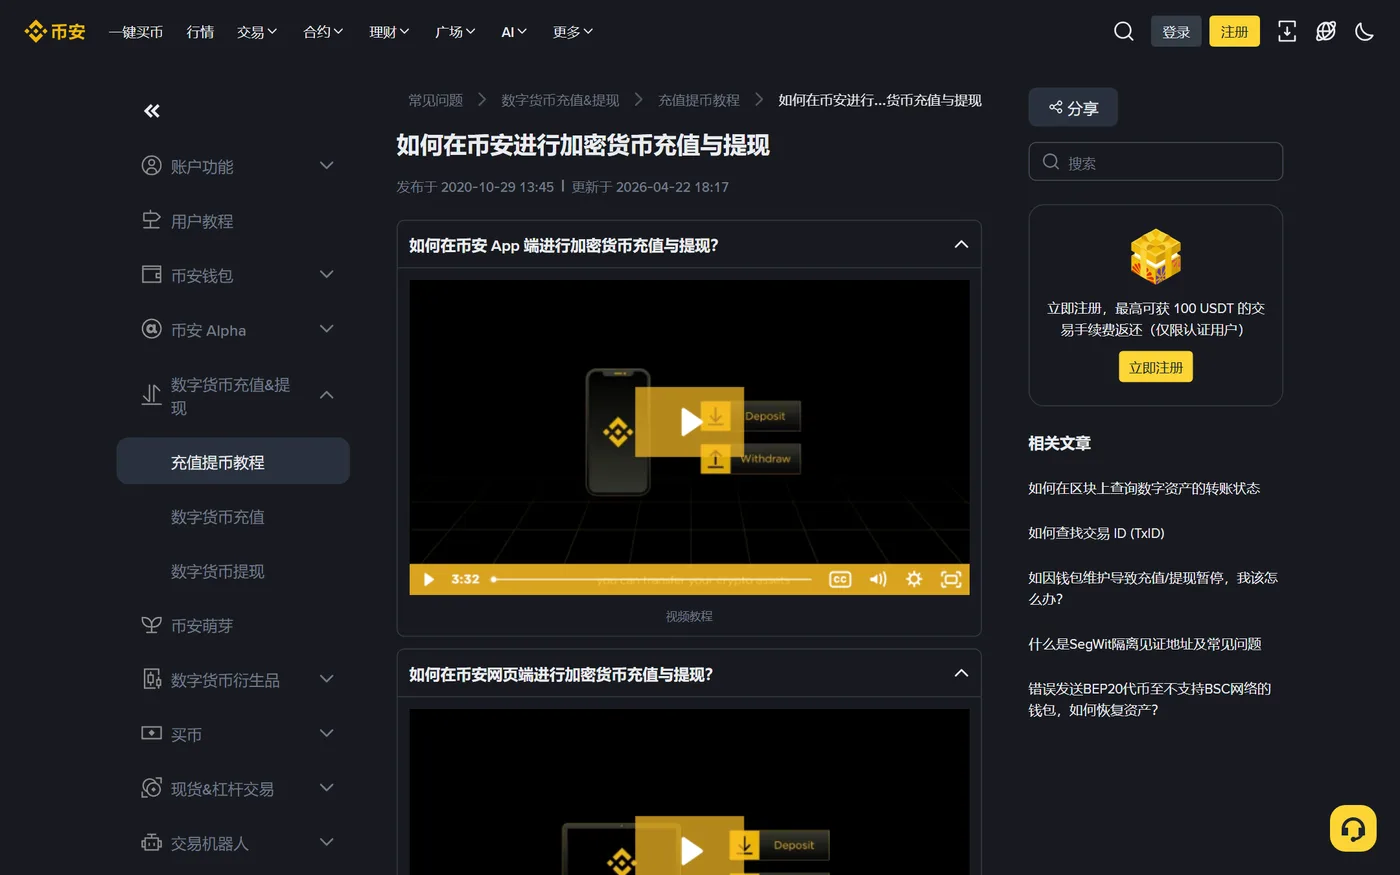Open the search magnifier in top bar
Screen dimensions: 1400x875
pyautogui.click(x=1124, y=32)
